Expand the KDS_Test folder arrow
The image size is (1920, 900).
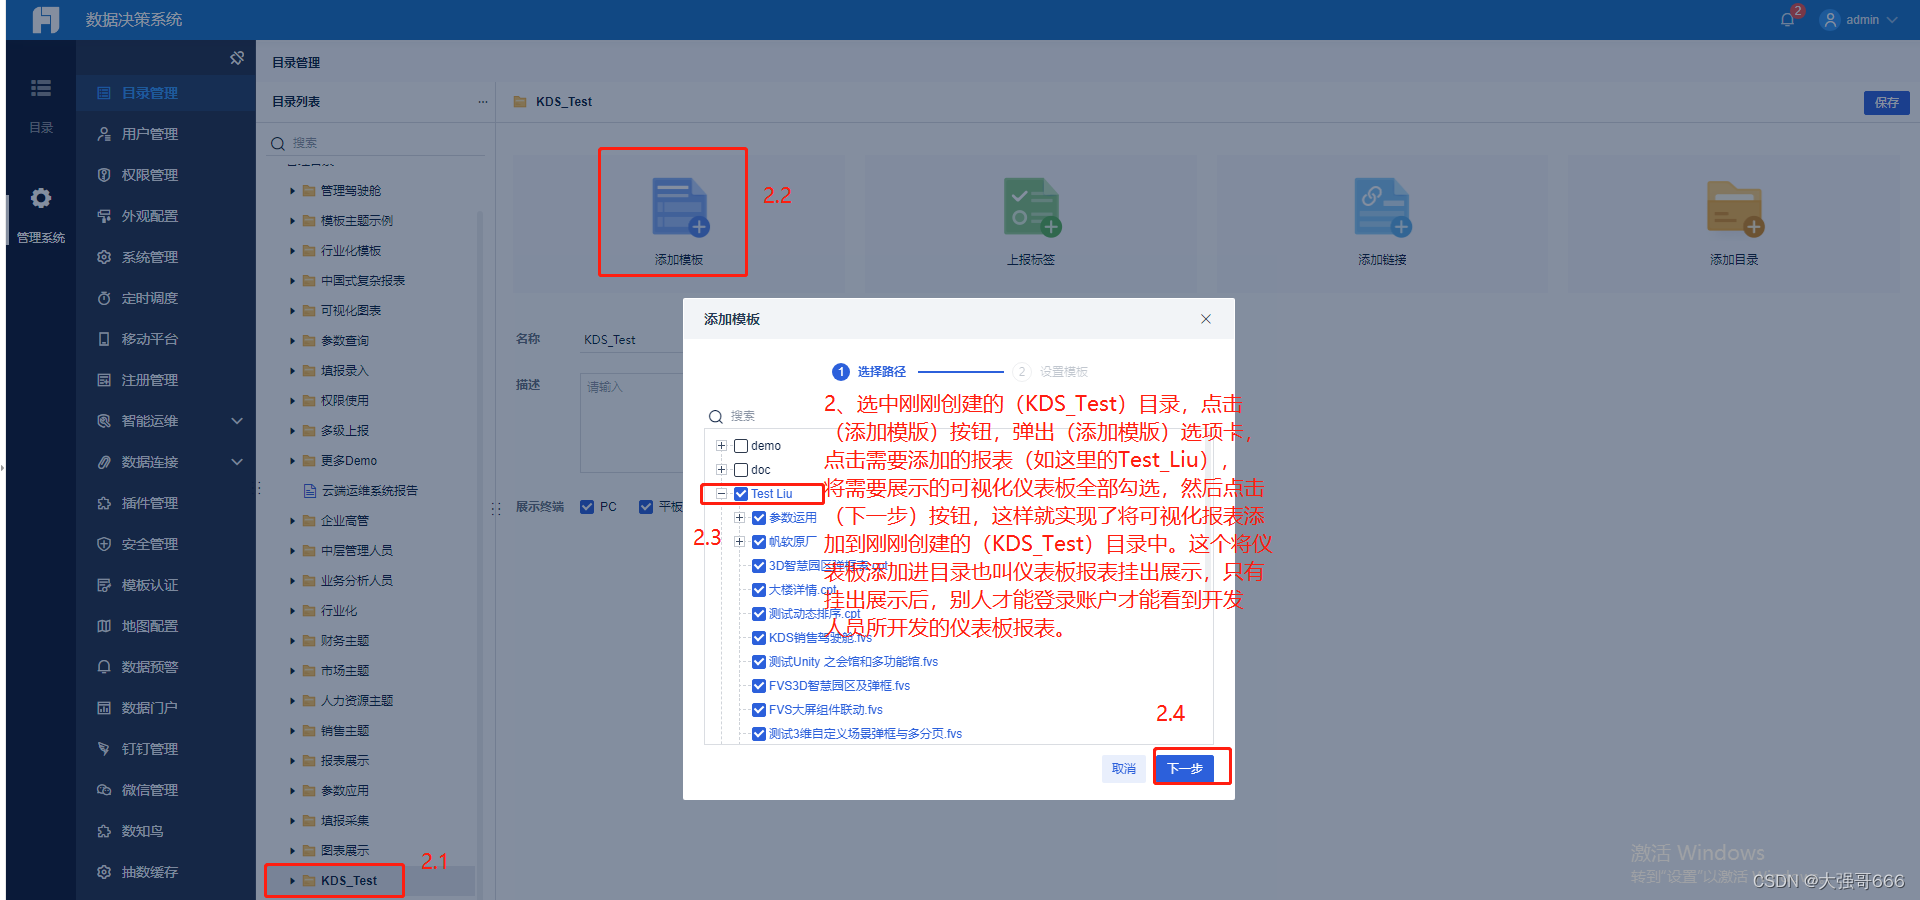point(293,881)
